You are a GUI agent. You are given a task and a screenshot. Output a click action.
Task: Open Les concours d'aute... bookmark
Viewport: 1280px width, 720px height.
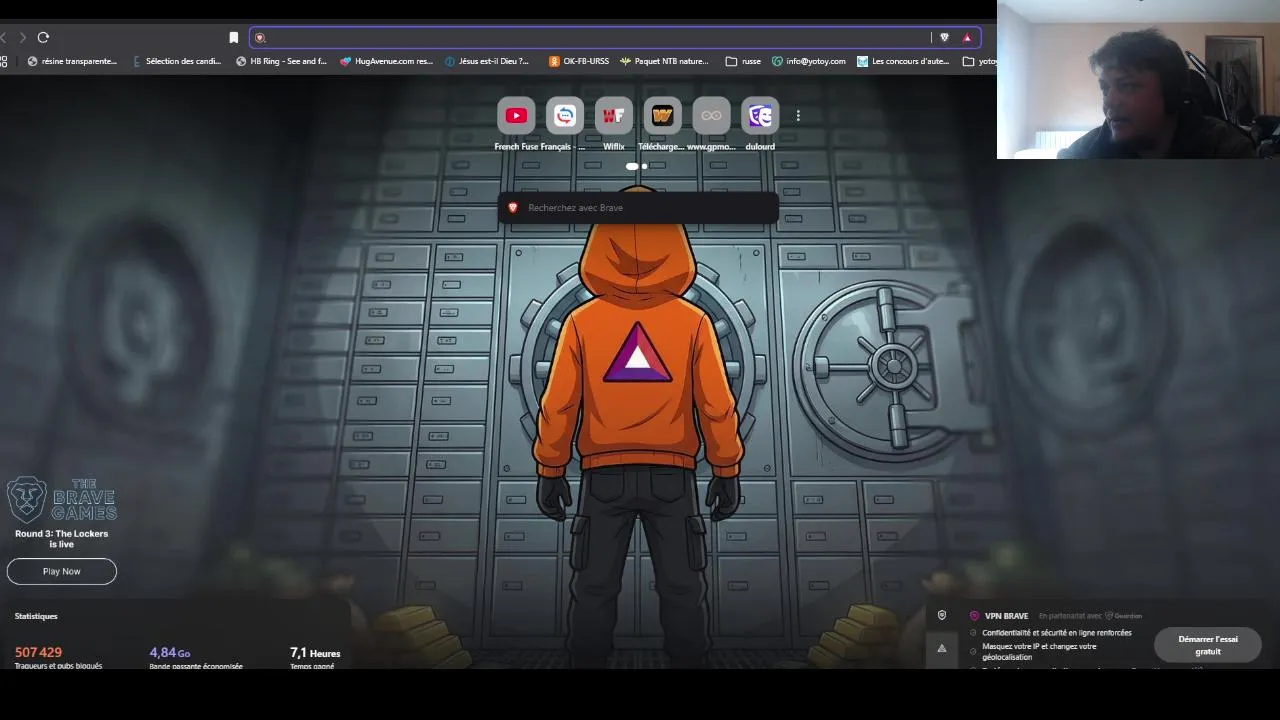coord(903,61)
